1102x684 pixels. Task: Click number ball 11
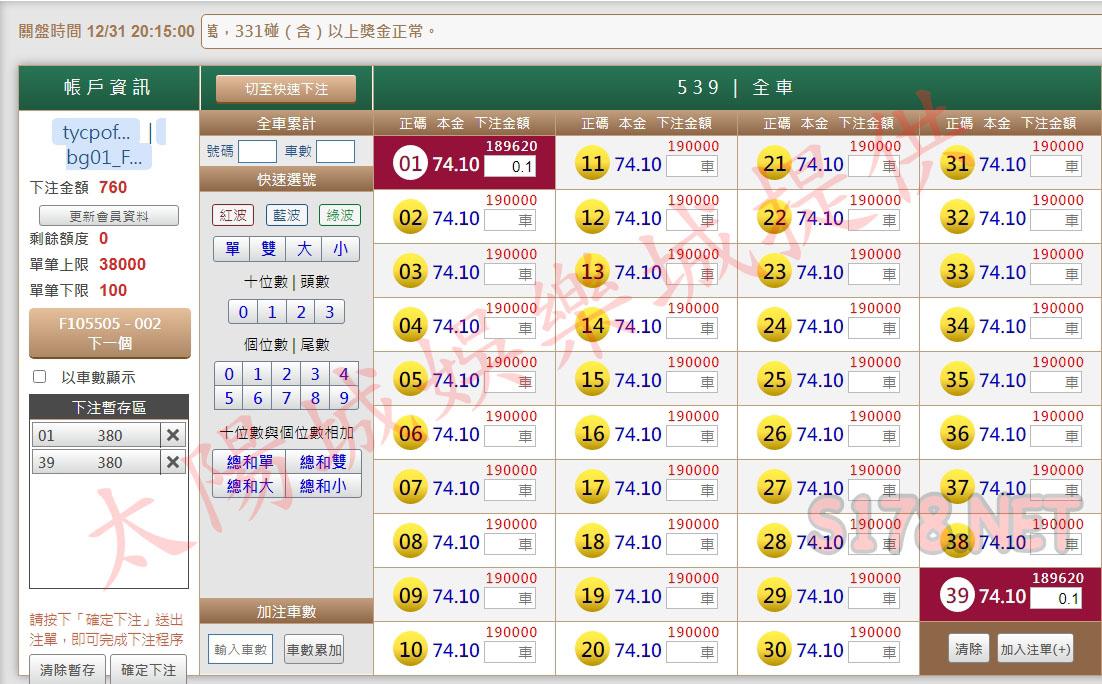pyautogui.click(x=592, y=164)
